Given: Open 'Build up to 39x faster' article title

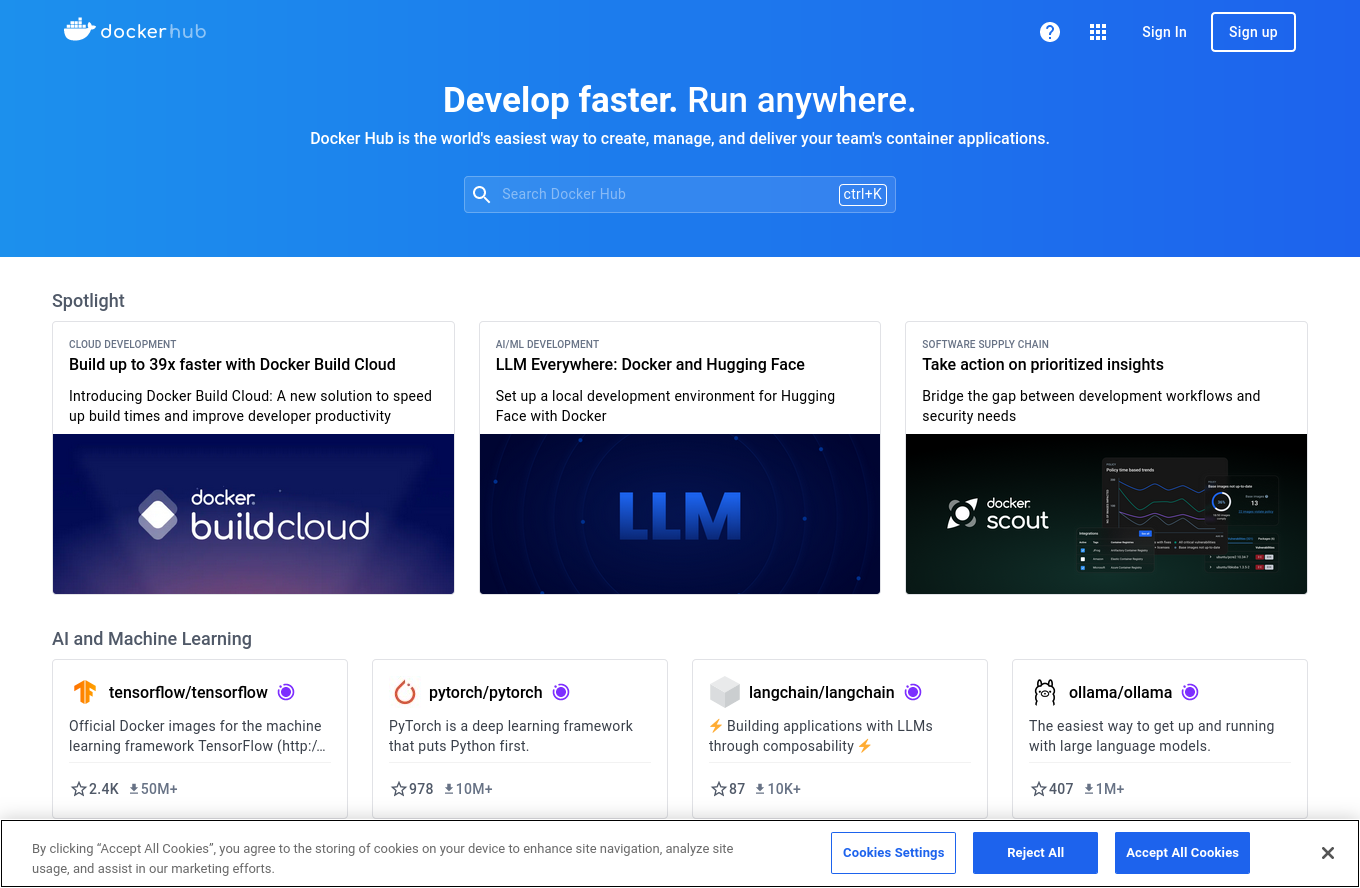Looking at the screenshot, I should click(232, 365).
